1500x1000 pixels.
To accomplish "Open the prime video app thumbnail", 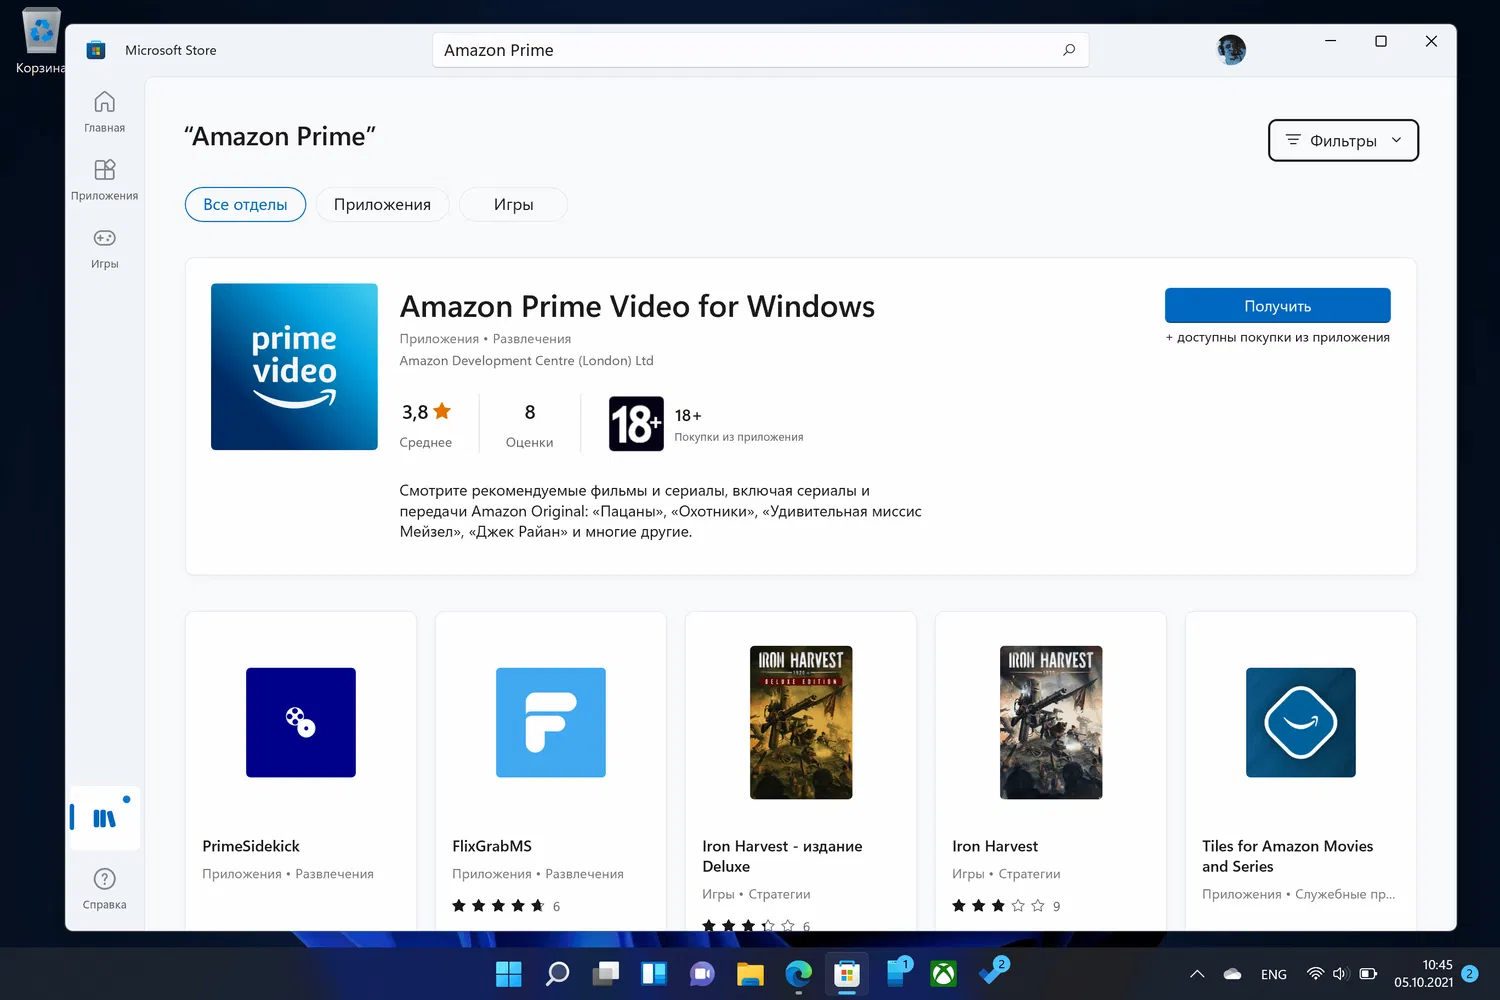I will (294, 367).
